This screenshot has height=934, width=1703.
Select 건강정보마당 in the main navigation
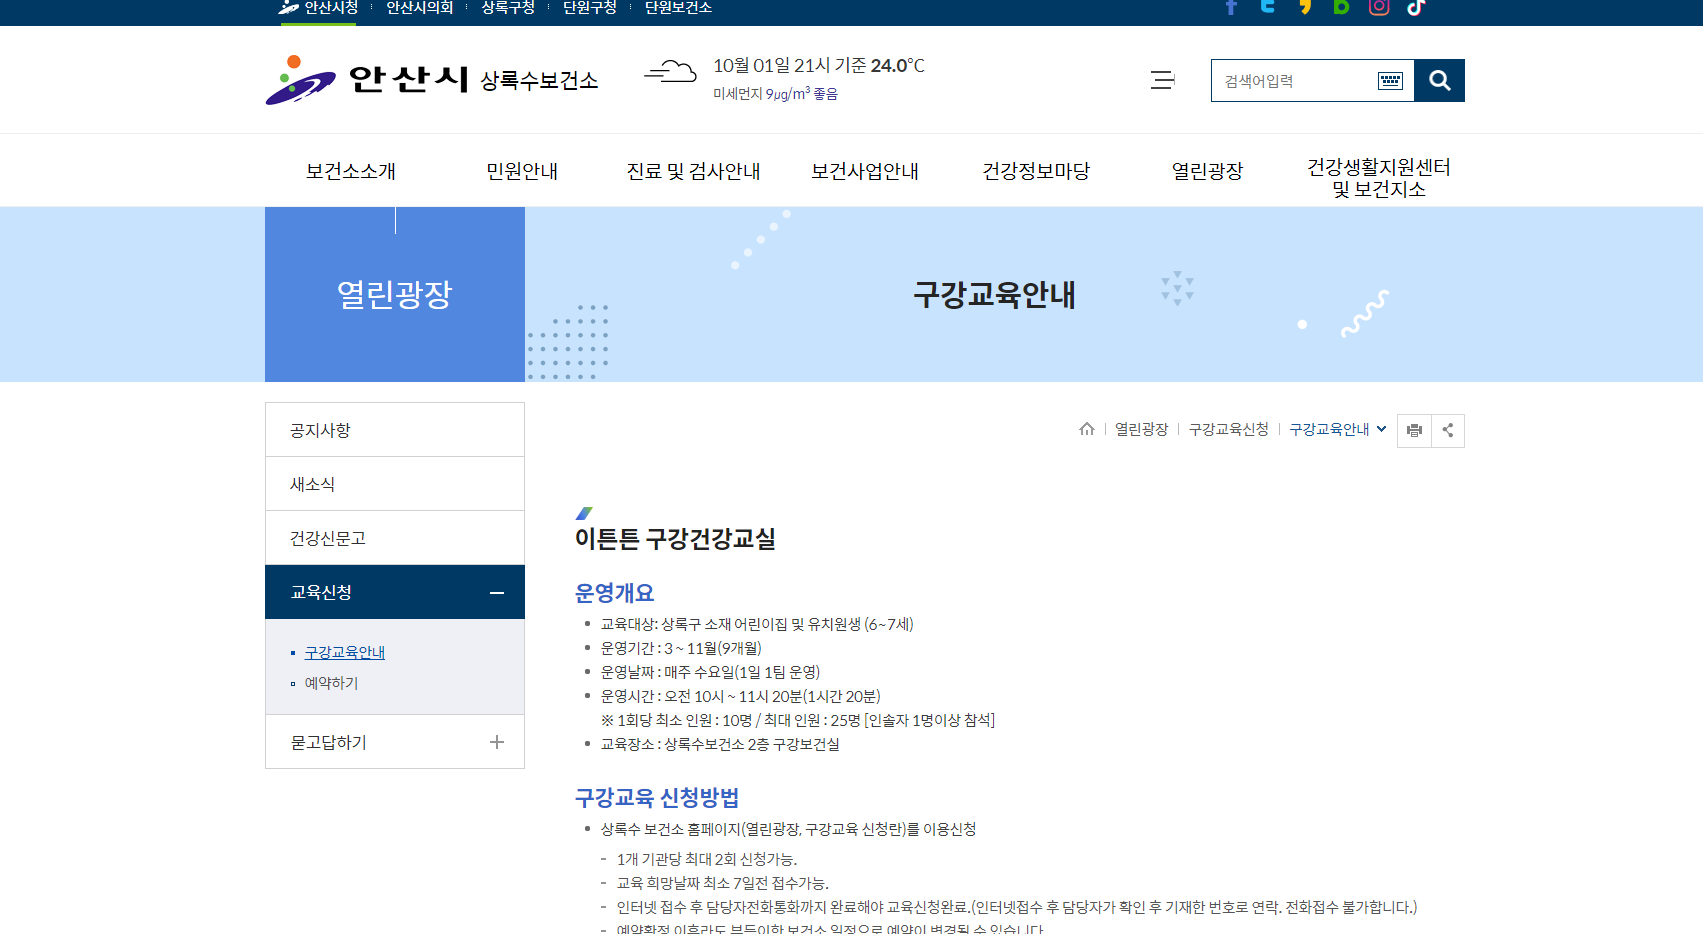coord(1036,171)
